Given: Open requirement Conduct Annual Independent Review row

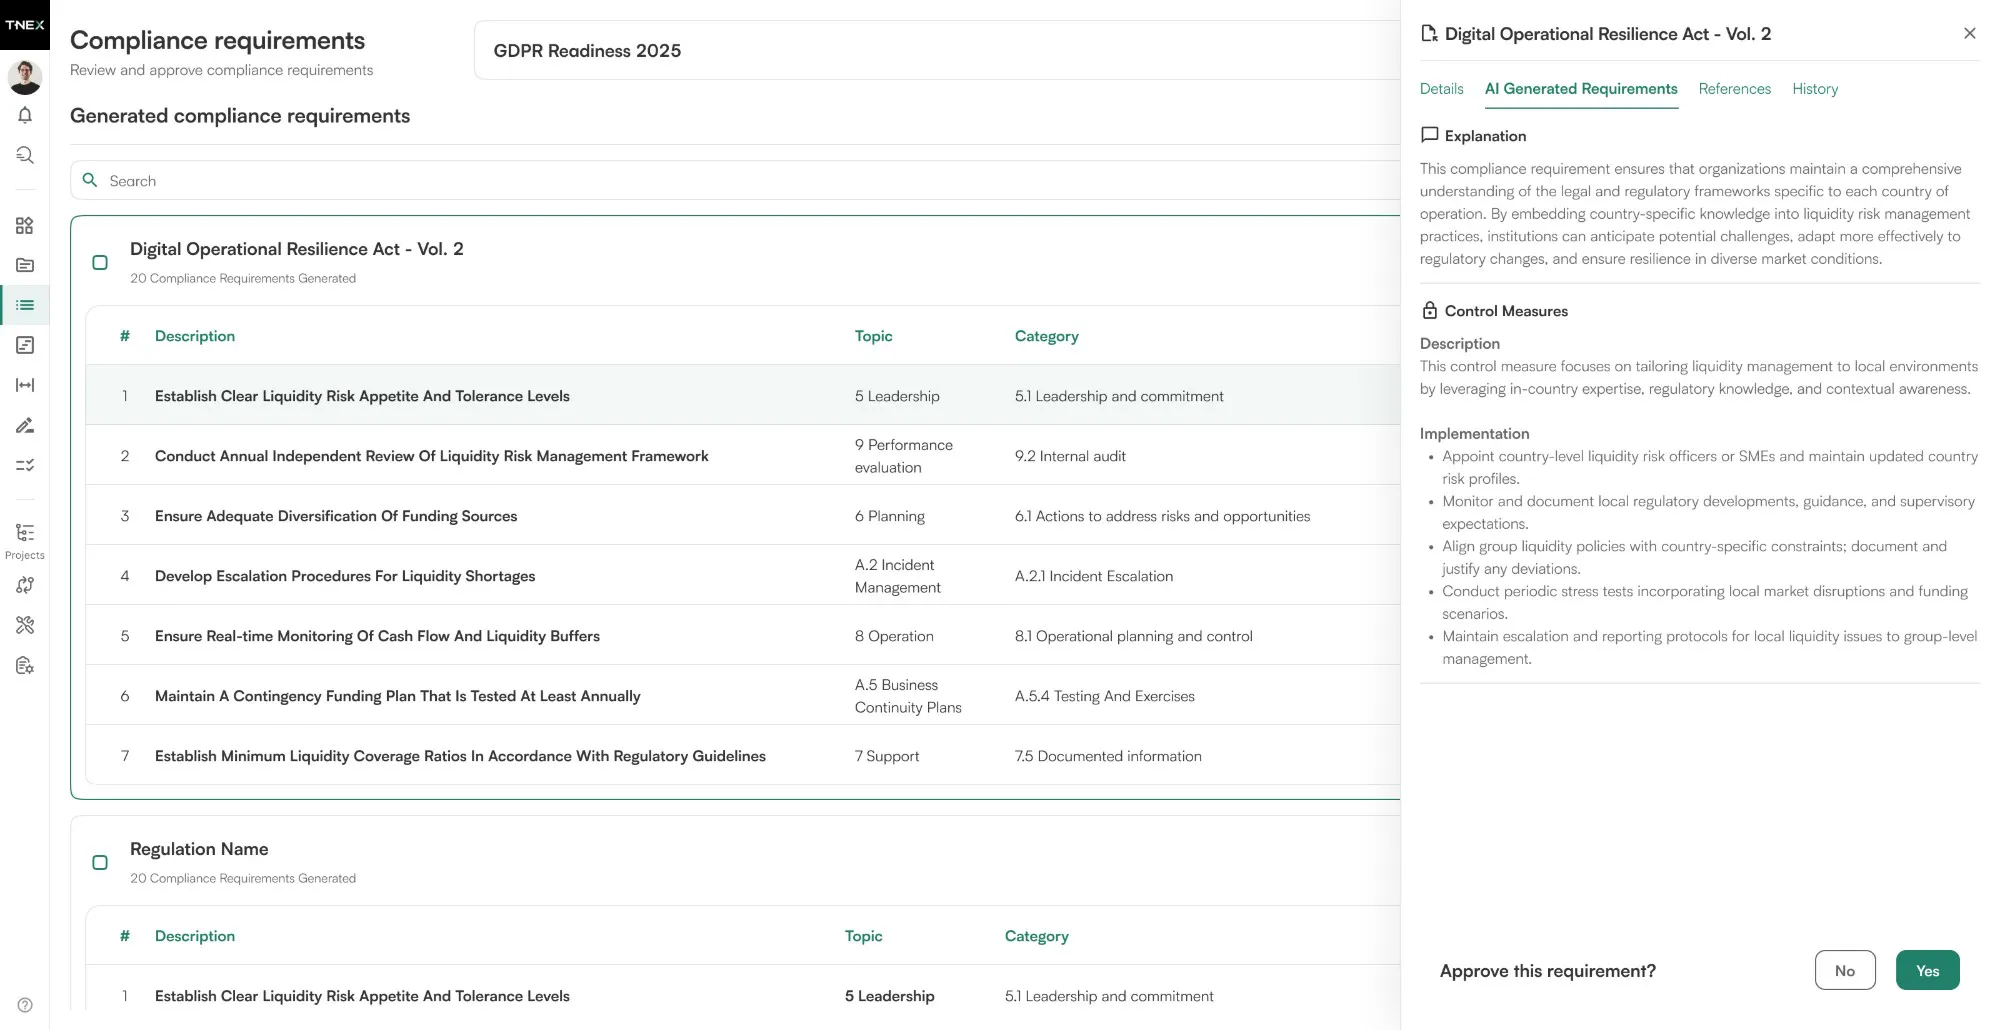Looking at the screenshot, I should 743,455.
